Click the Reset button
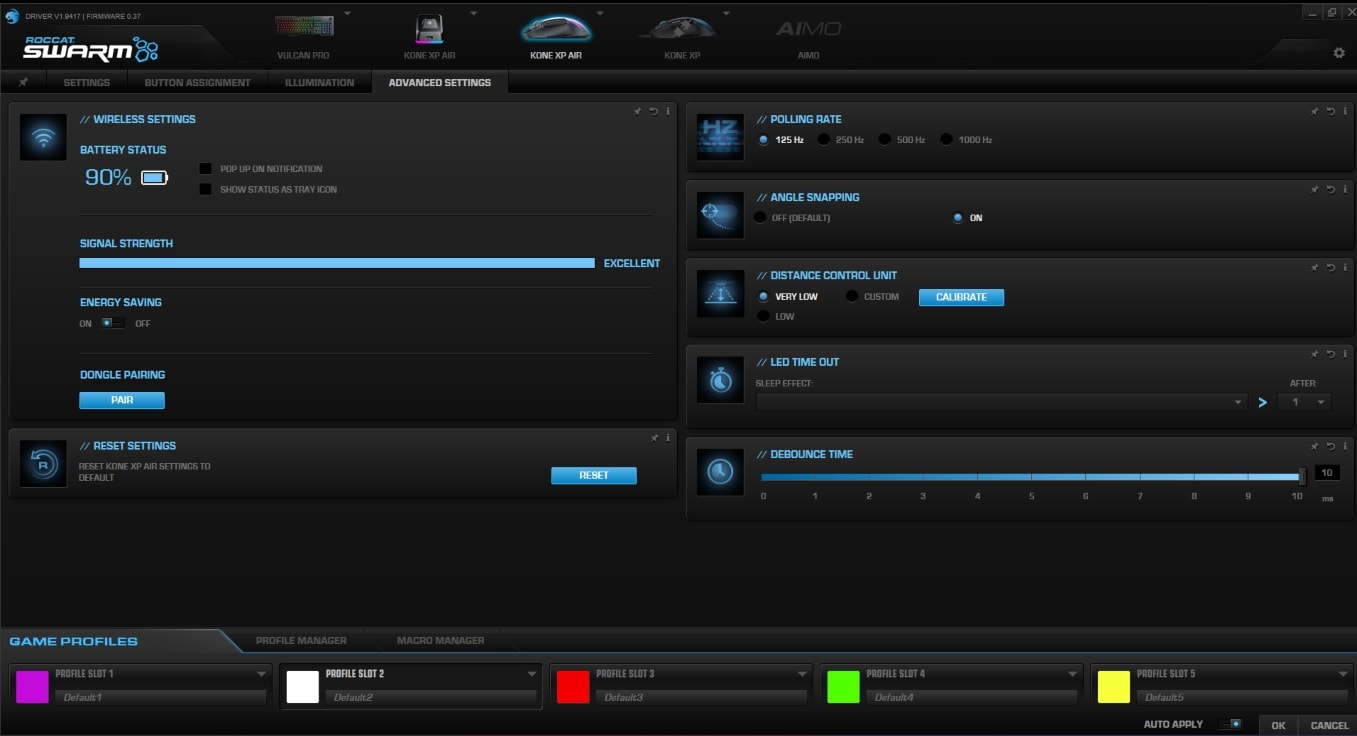This screenshot has width=1357, height=736. click(594, 475)
